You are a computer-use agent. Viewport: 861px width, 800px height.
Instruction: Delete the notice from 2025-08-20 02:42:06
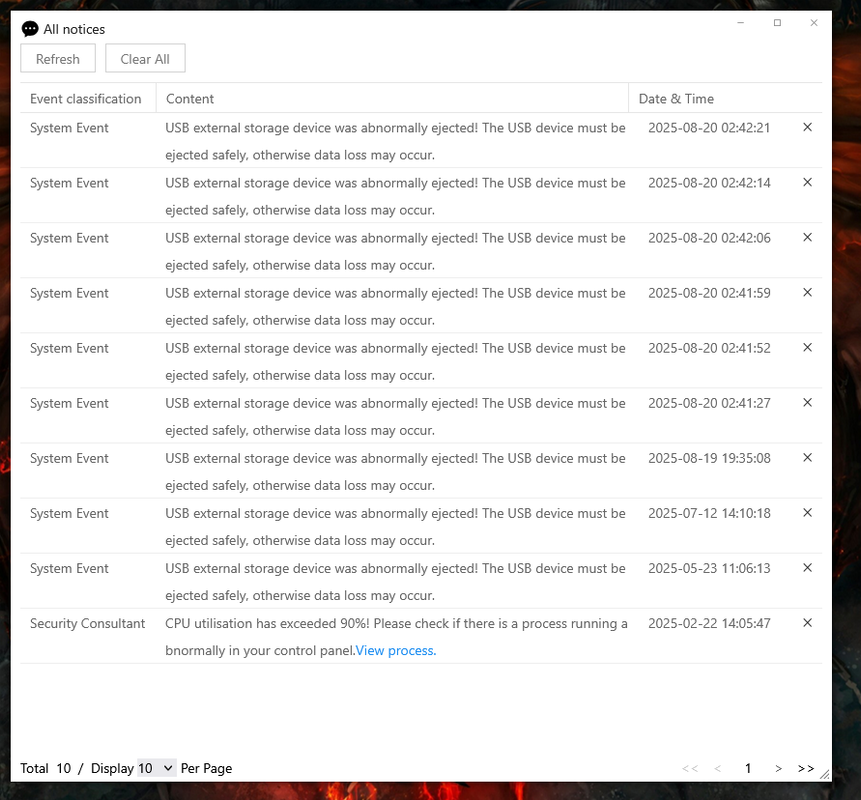pyautogui.click(x=807, y=237)
